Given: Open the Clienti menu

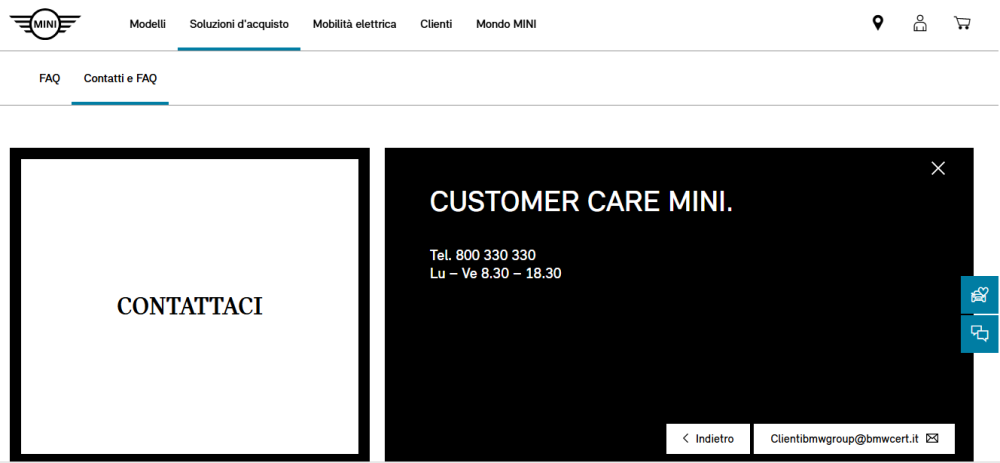Looking at the screenshot, I should pos(436,24).
